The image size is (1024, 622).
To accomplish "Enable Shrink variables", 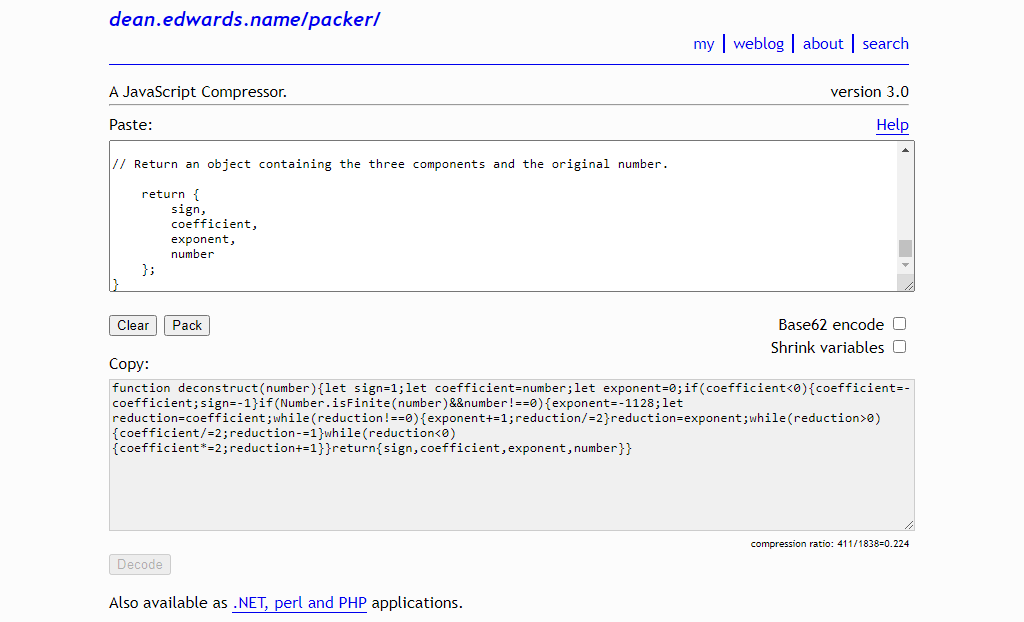I will pos(899,346).
